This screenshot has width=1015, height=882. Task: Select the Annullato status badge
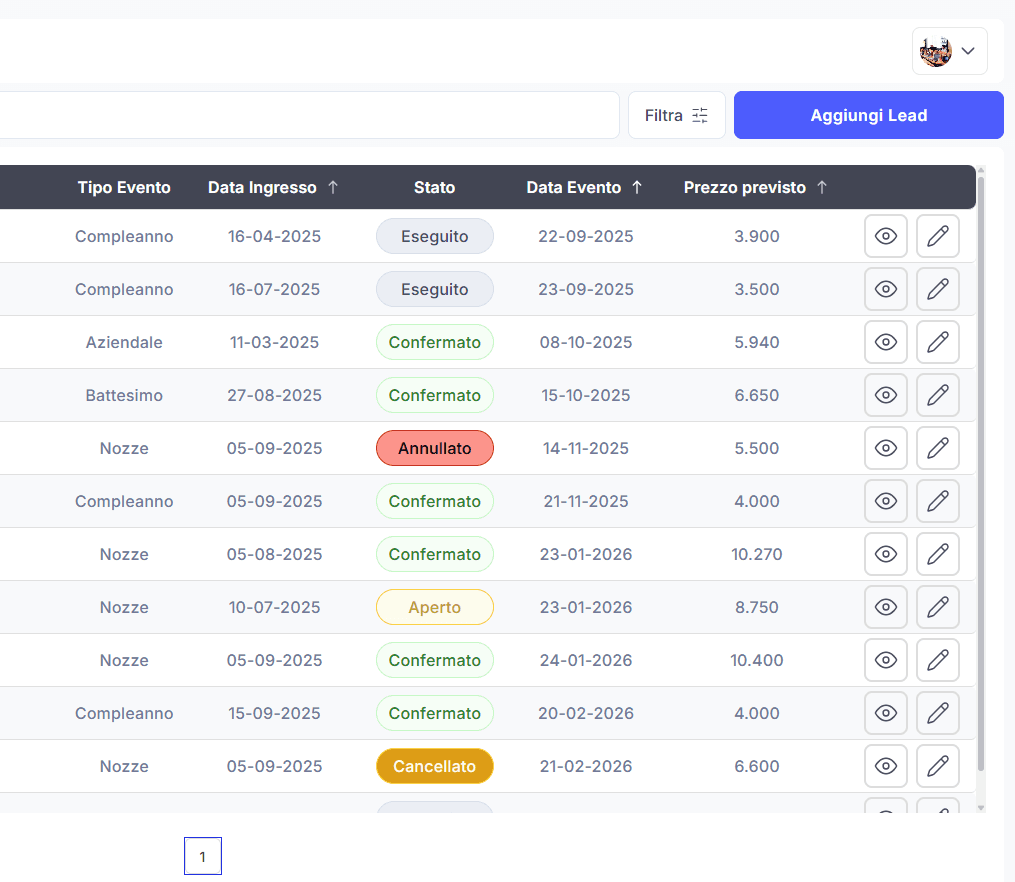[x=434, y=448]
